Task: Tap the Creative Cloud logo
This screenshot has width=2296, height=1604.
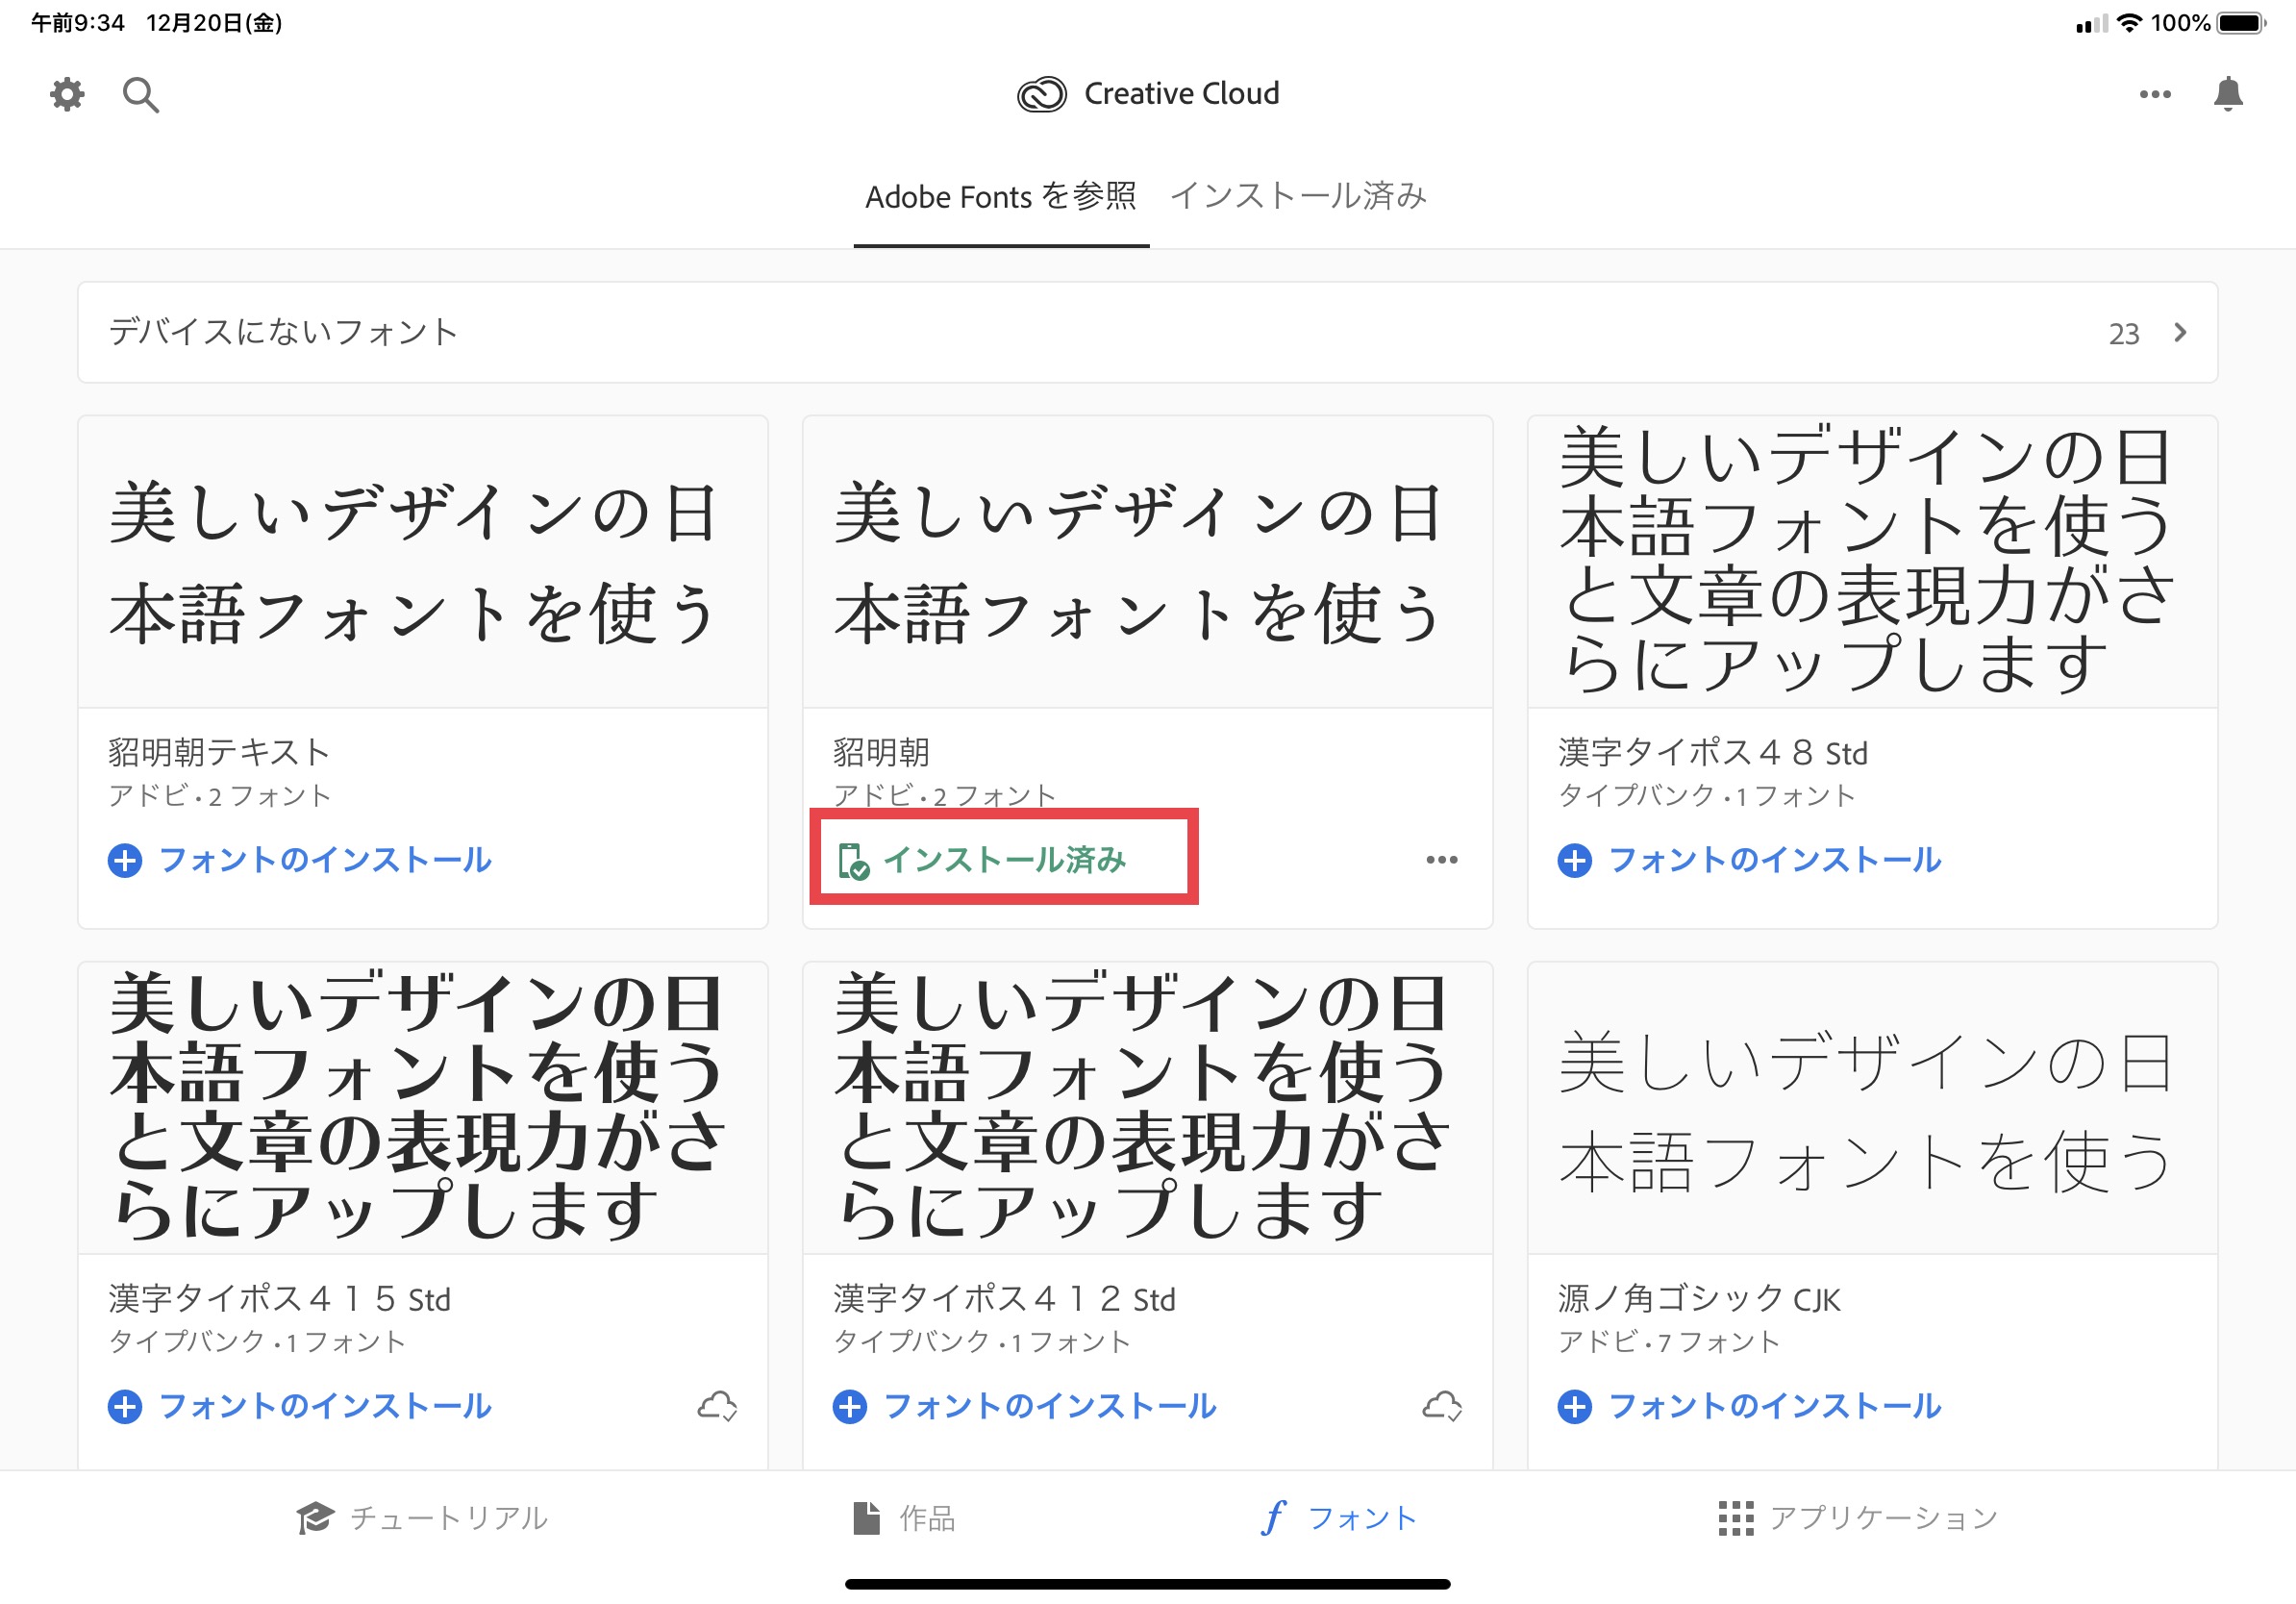Action: [1041, 94]
